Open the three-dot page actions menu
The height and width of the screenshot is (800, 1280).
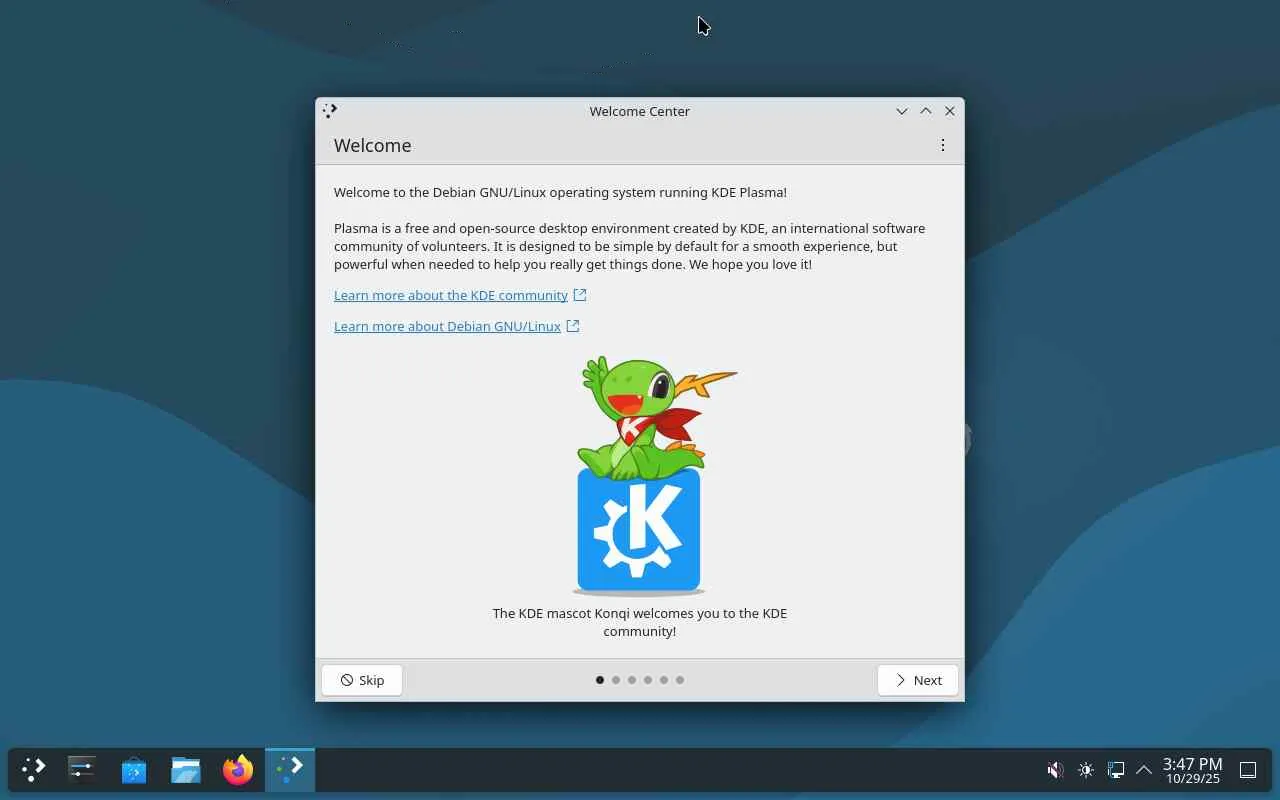[942, 145]
